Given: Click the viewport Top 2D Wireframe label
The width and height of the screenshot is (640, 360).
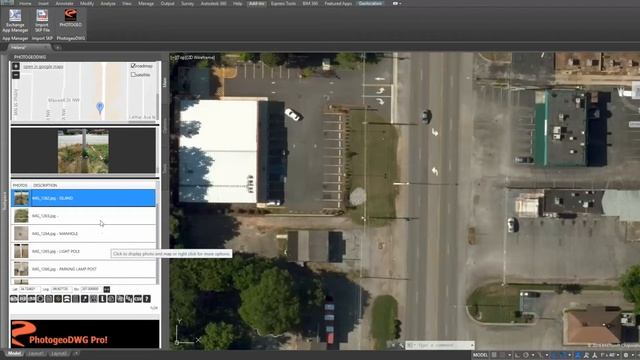Looking at the screenshot, I should (x=193, y=58).
